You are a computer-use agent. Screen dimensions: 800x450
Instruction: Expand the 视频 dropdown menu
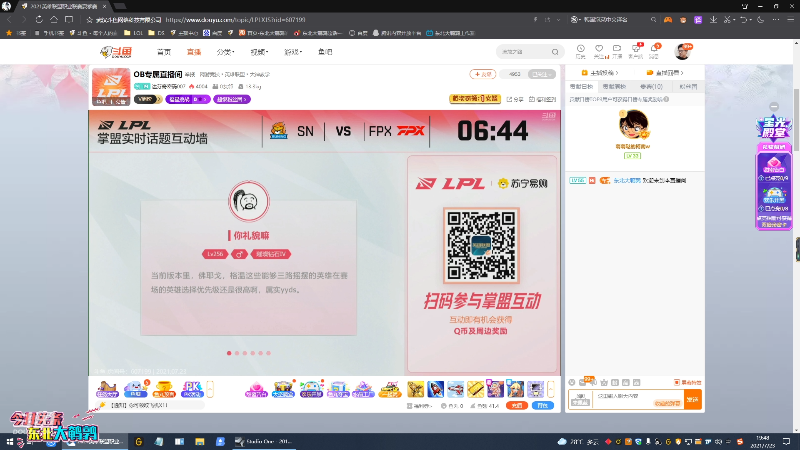coord(259,52)
